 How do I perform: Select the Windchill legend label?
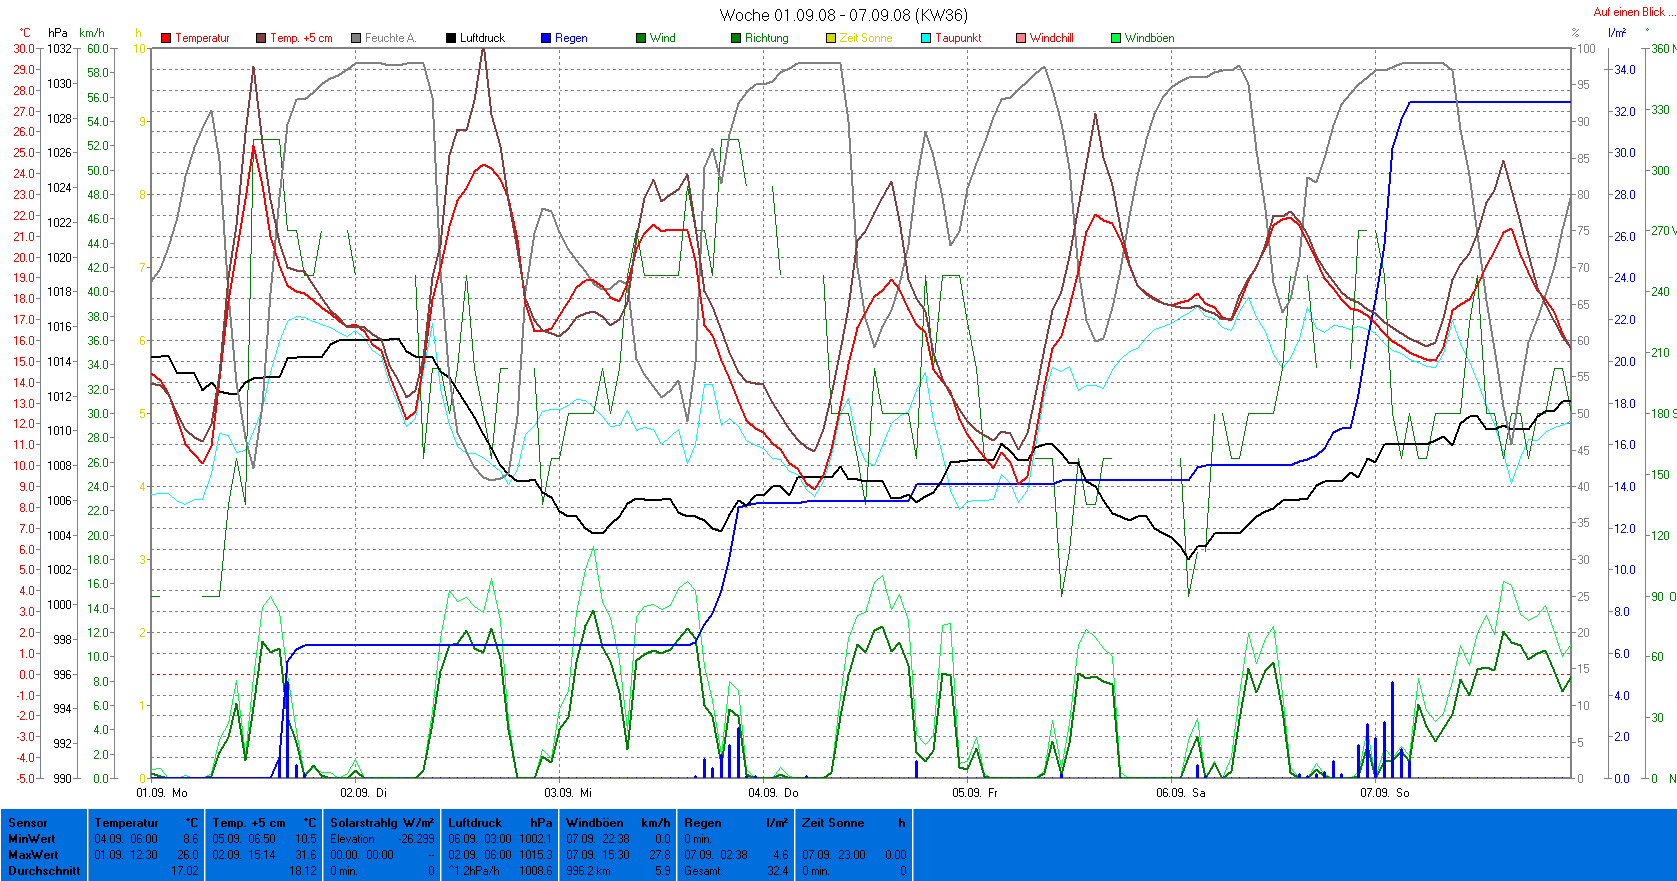point(1051,38)
